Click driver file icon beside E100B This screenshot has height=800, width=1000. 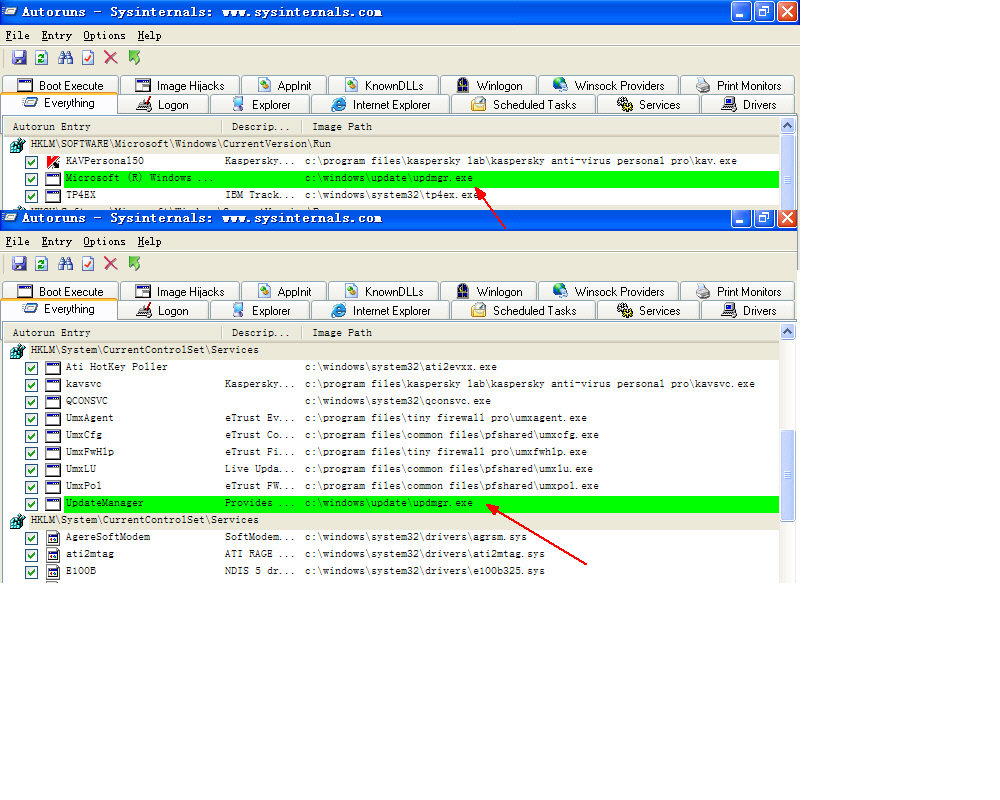click(x=53, y=572)
